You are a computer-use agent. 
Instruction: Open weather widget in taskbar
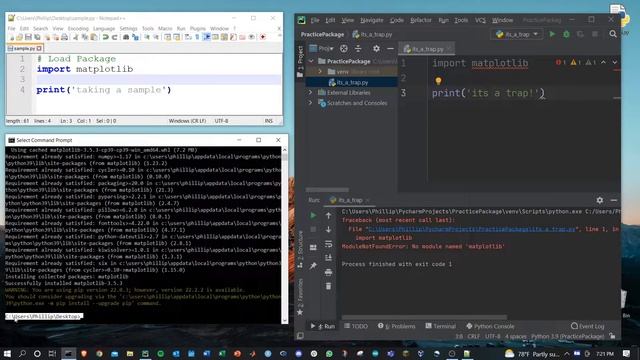click(532, 353)
